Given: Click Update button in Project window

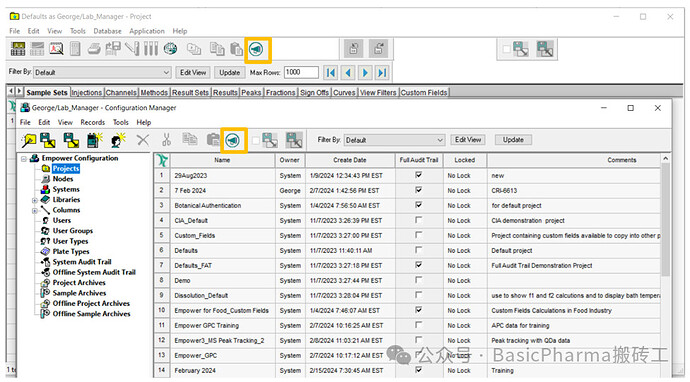Looking at the screenshot, I should pos(229,73).
